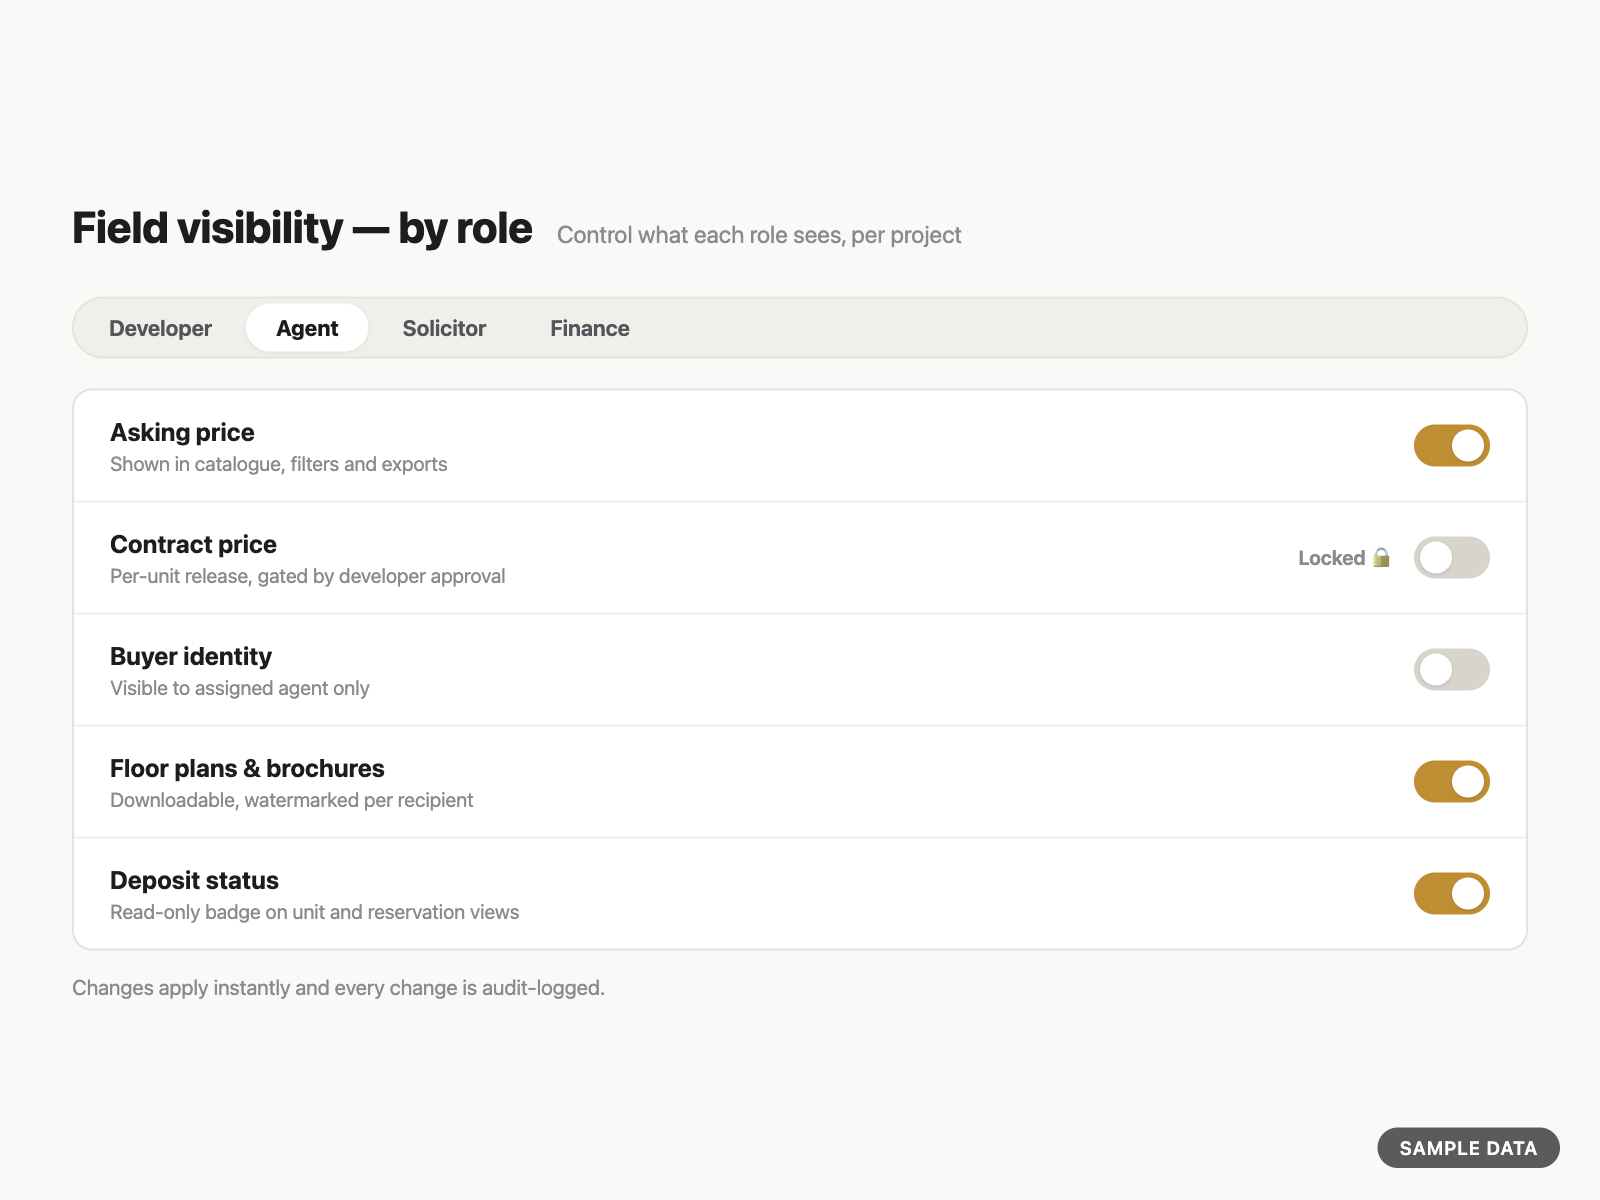Disable Floor plans & brochures toggle
1600x1200 pixels.
click(x=1451, y=782)
